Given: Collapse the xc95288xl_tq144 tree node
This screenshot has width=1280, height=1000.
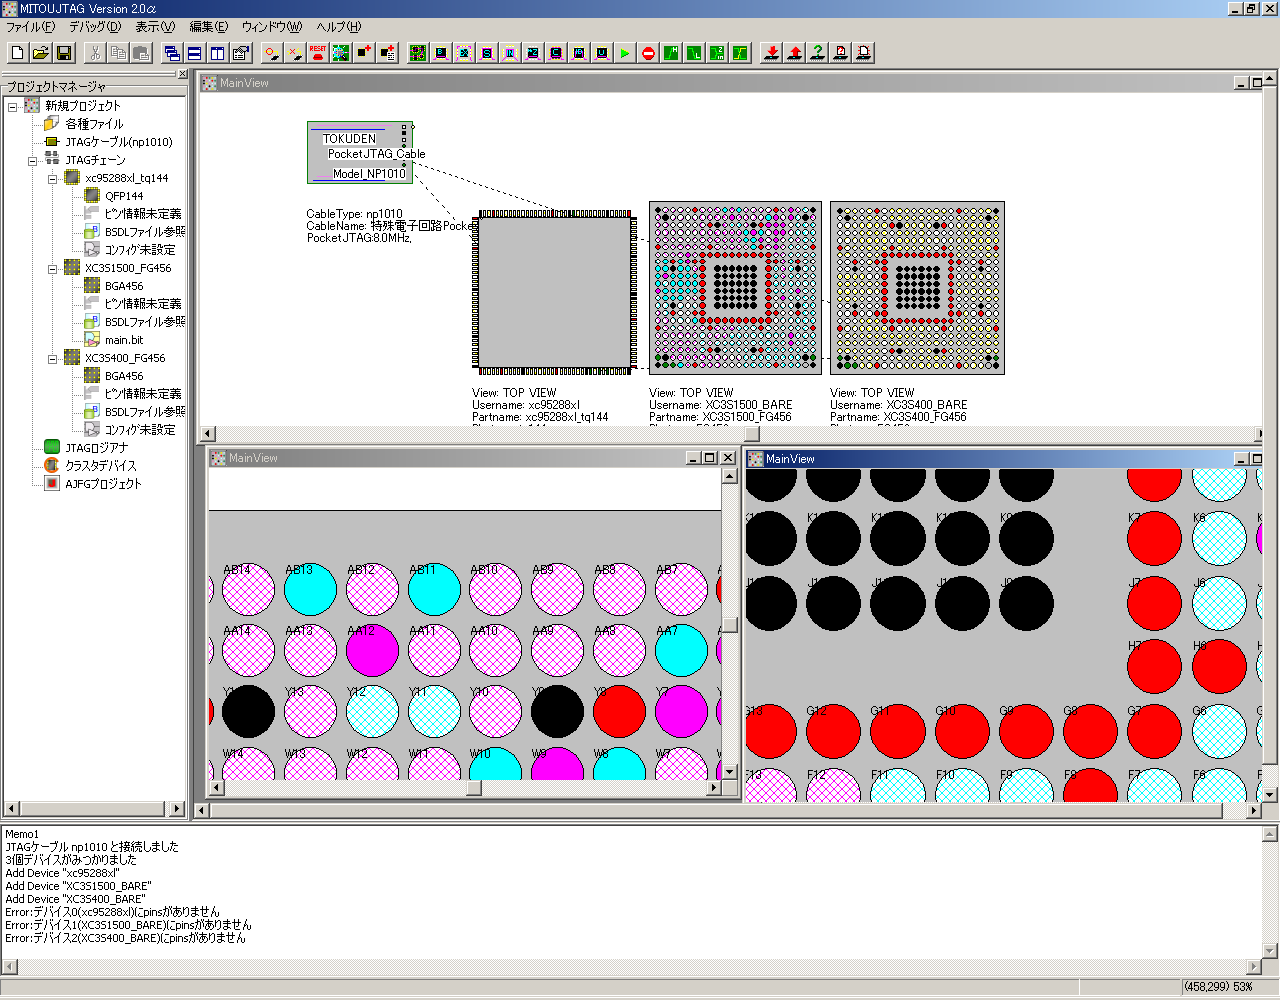Looking at the screenshot, I should click(x=53, y=178).
